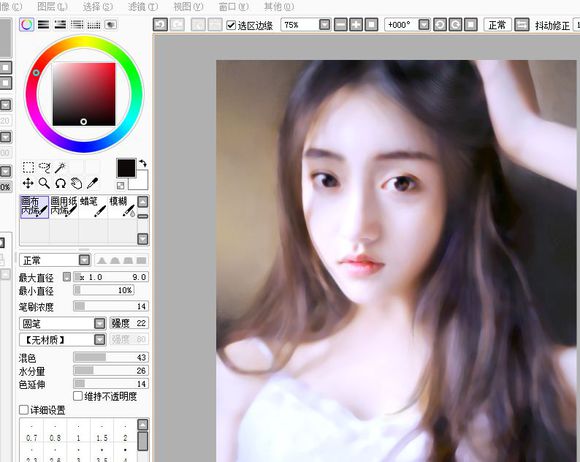Toggle max diameter pressure button beside 最大直径
Image resolution: width=580 pixels, height=462 pixels.
pos(67,277)
